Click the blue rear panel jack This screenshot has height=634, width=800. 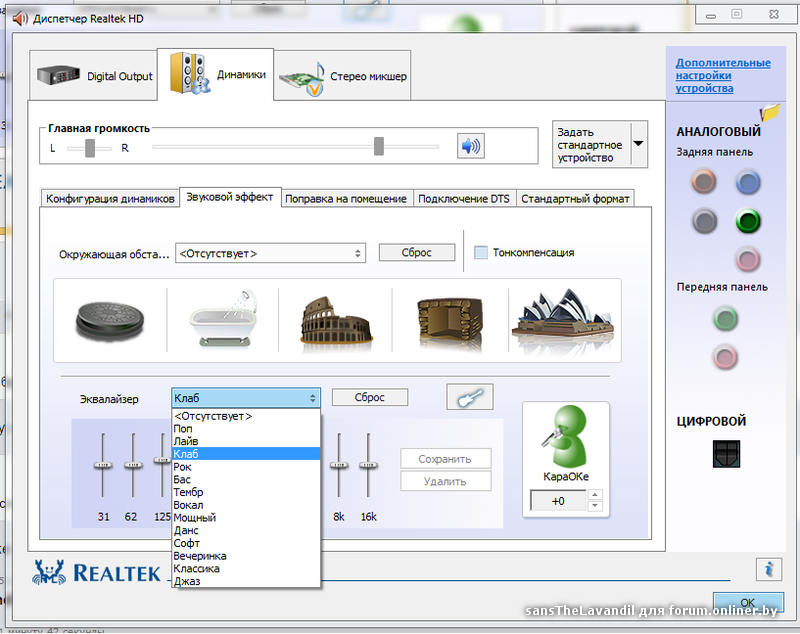click(x=748, y=183)
